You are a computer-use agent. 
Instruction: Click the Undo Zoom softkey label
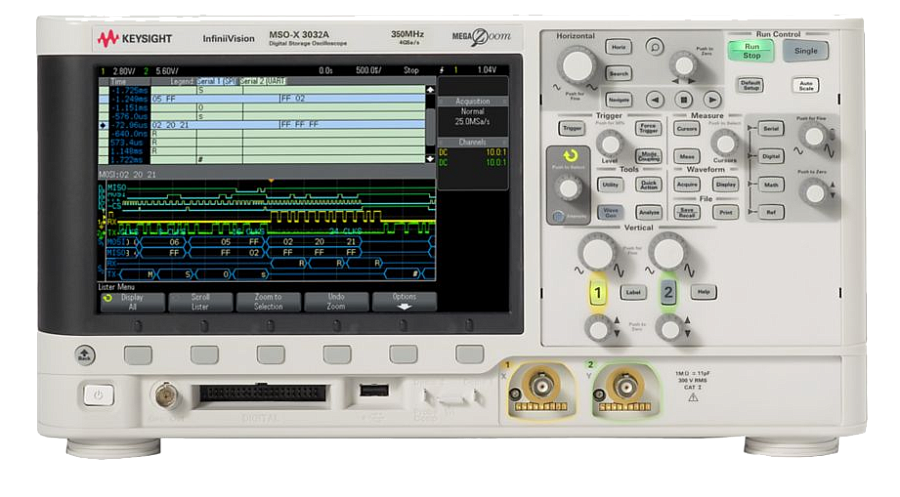tap(336, 302)
